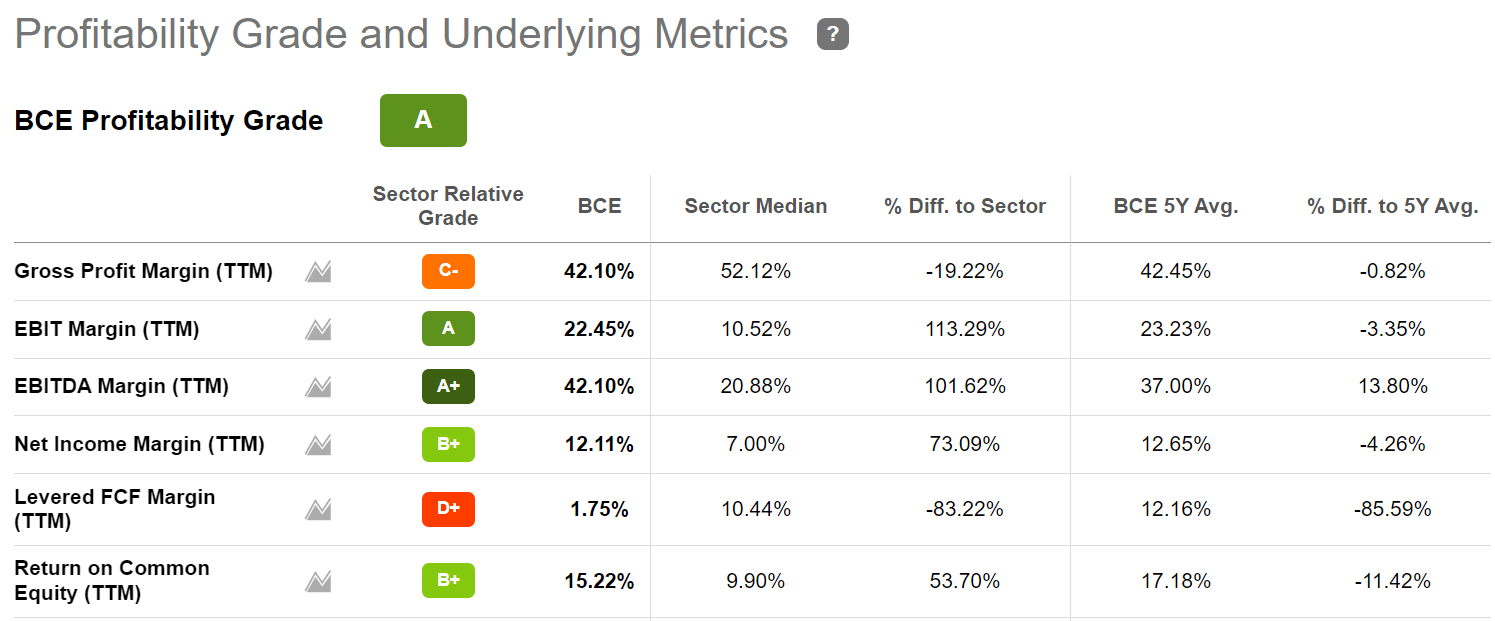
Task: Open the EBITDA Margin chart icon
Action: 317,386
